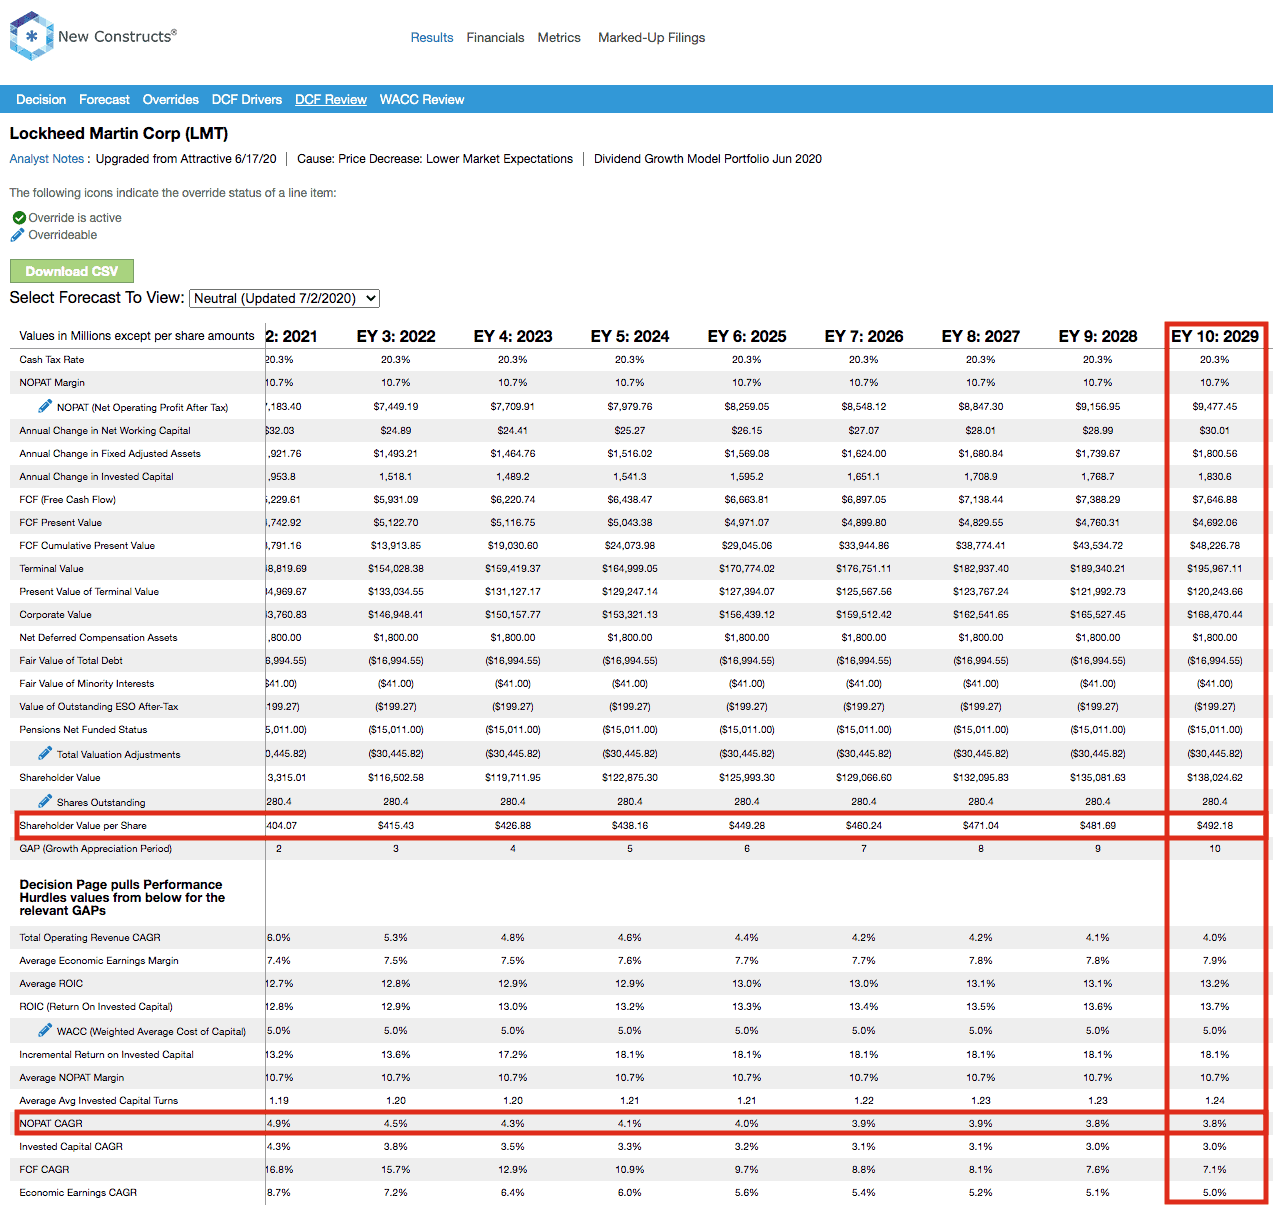Click the 'EY 9: 2028' column header
Image resolution: width=1273 pixels, height=1205 pixels.
click(x=1098, y=336)
